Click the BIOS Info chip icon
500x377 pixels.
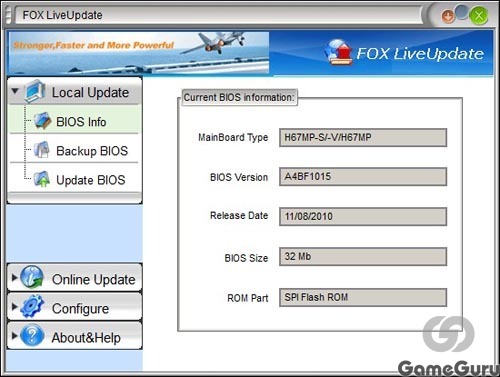(42, 121)
